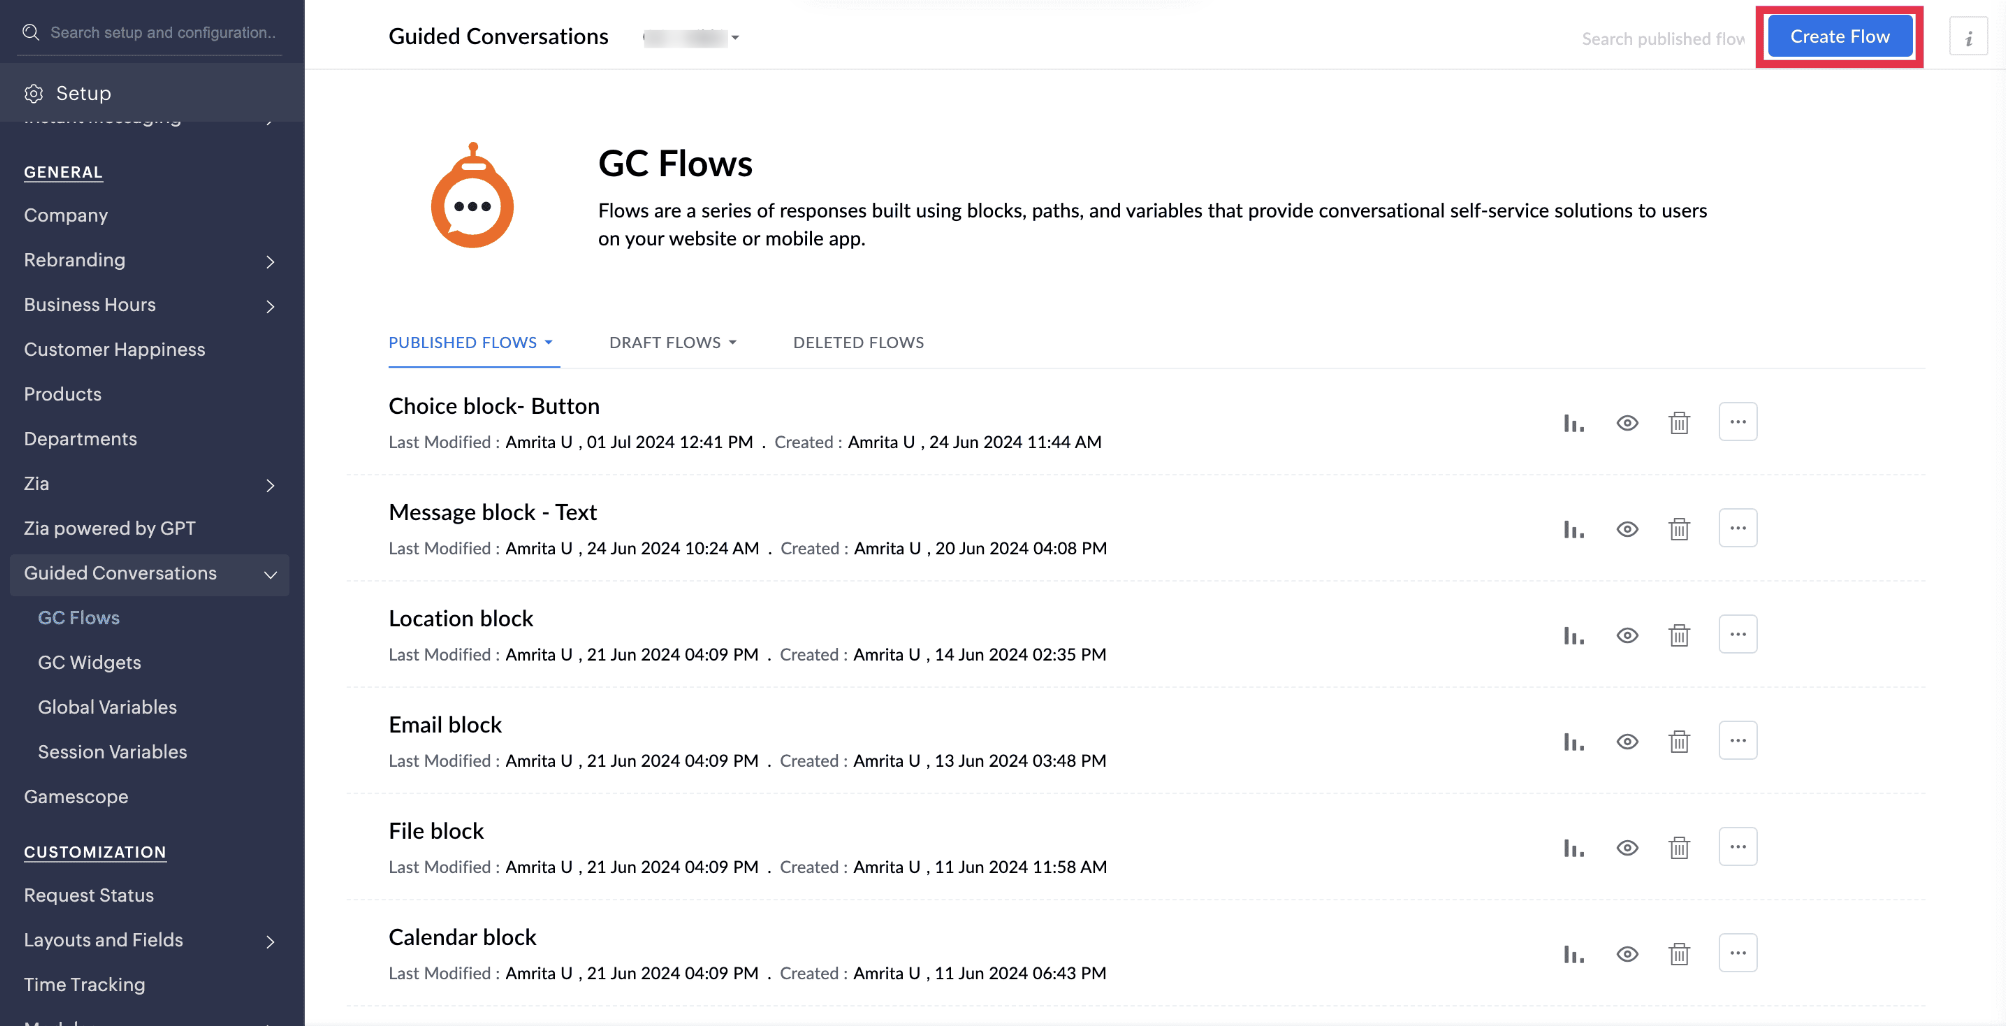2006x1026 pixels.
Task: Open the Published Flows dropdown arrow
Action: 549,342
